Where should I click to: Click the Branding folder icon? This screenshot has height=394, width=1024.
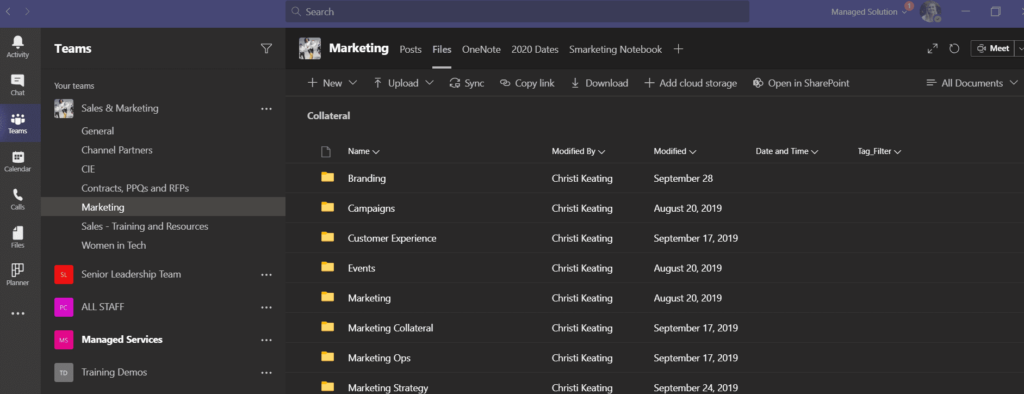(x=328, y=178)
